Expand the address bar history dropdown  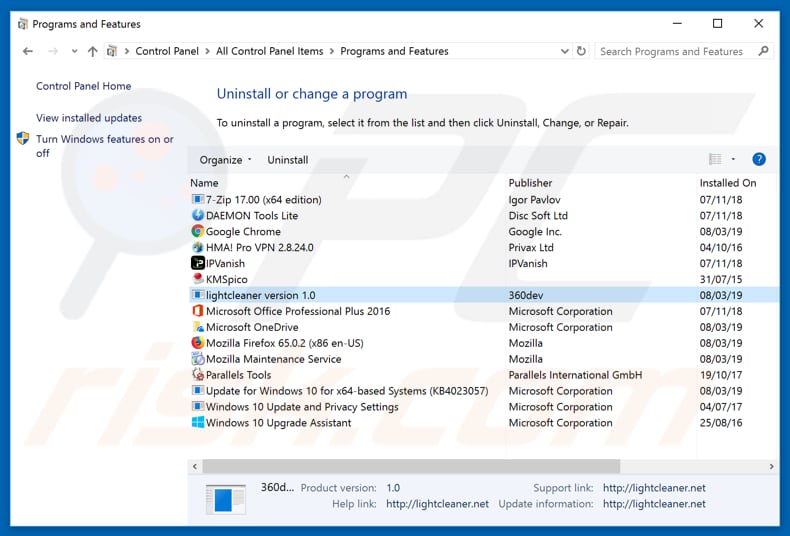tap(565, 51)
